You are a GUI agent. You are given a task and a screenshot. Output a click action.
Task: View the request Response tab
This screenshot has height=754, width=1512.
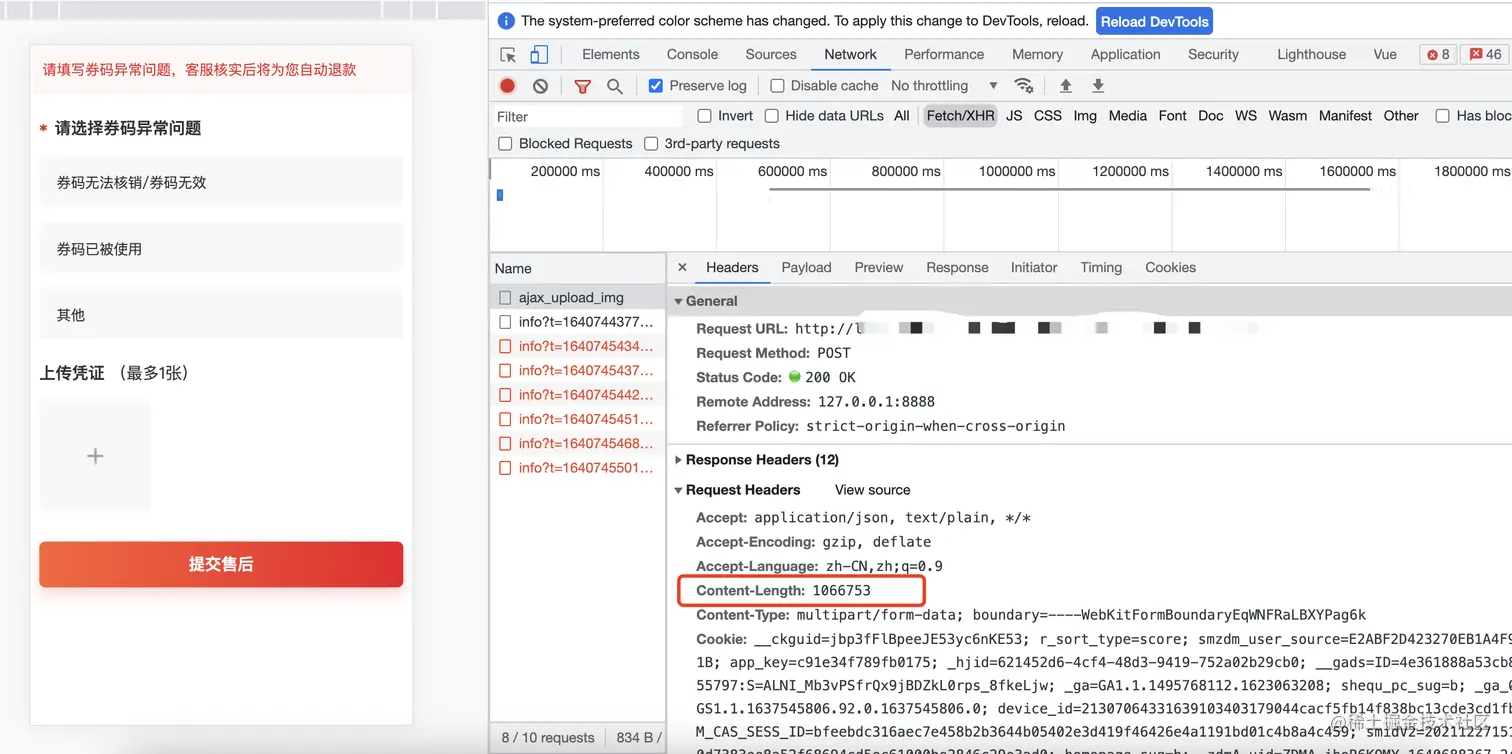957,267
